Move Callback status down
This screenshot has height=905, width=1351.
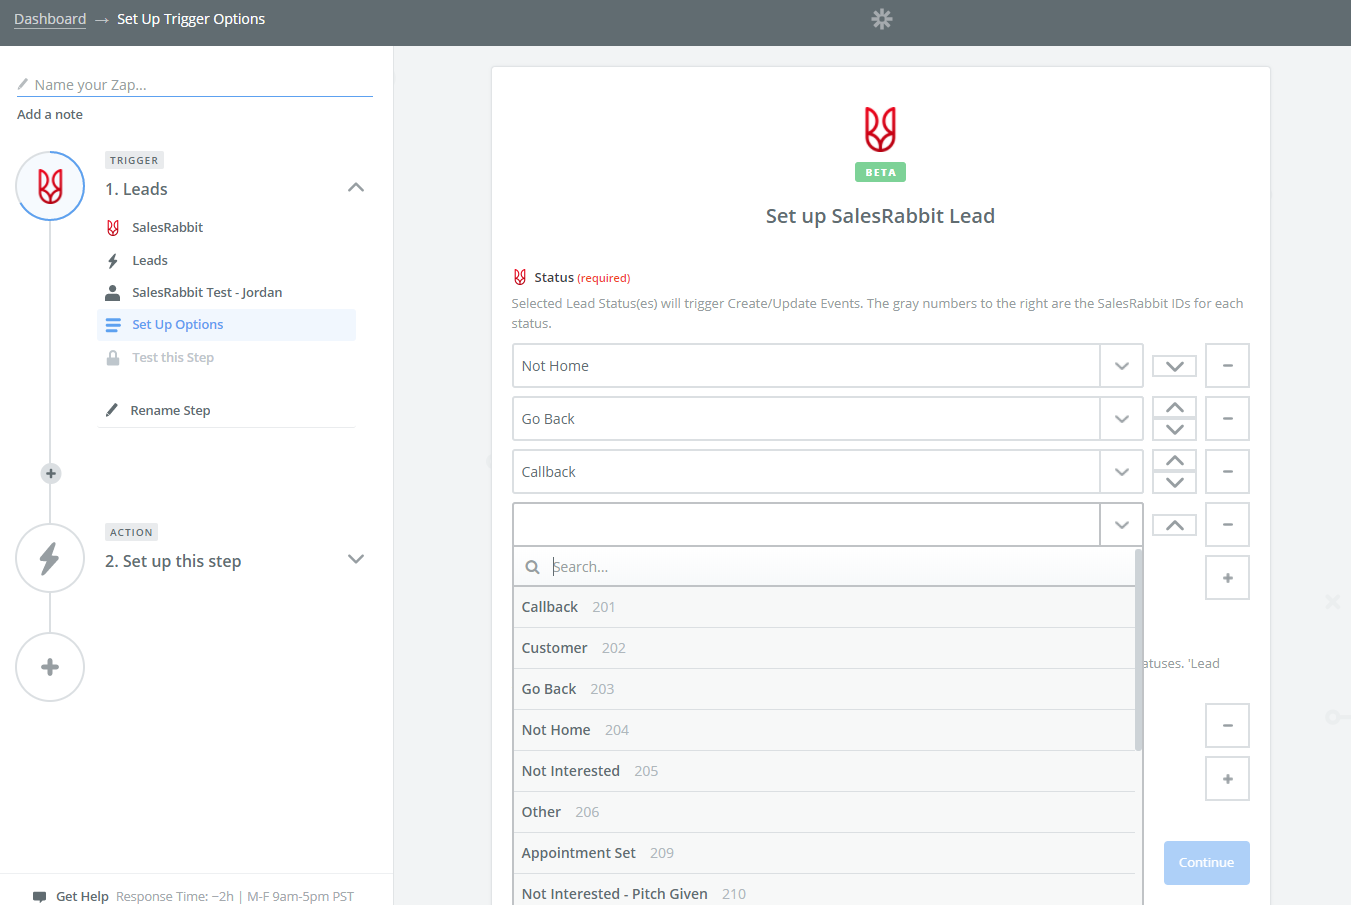click(x=1174, y=483)
